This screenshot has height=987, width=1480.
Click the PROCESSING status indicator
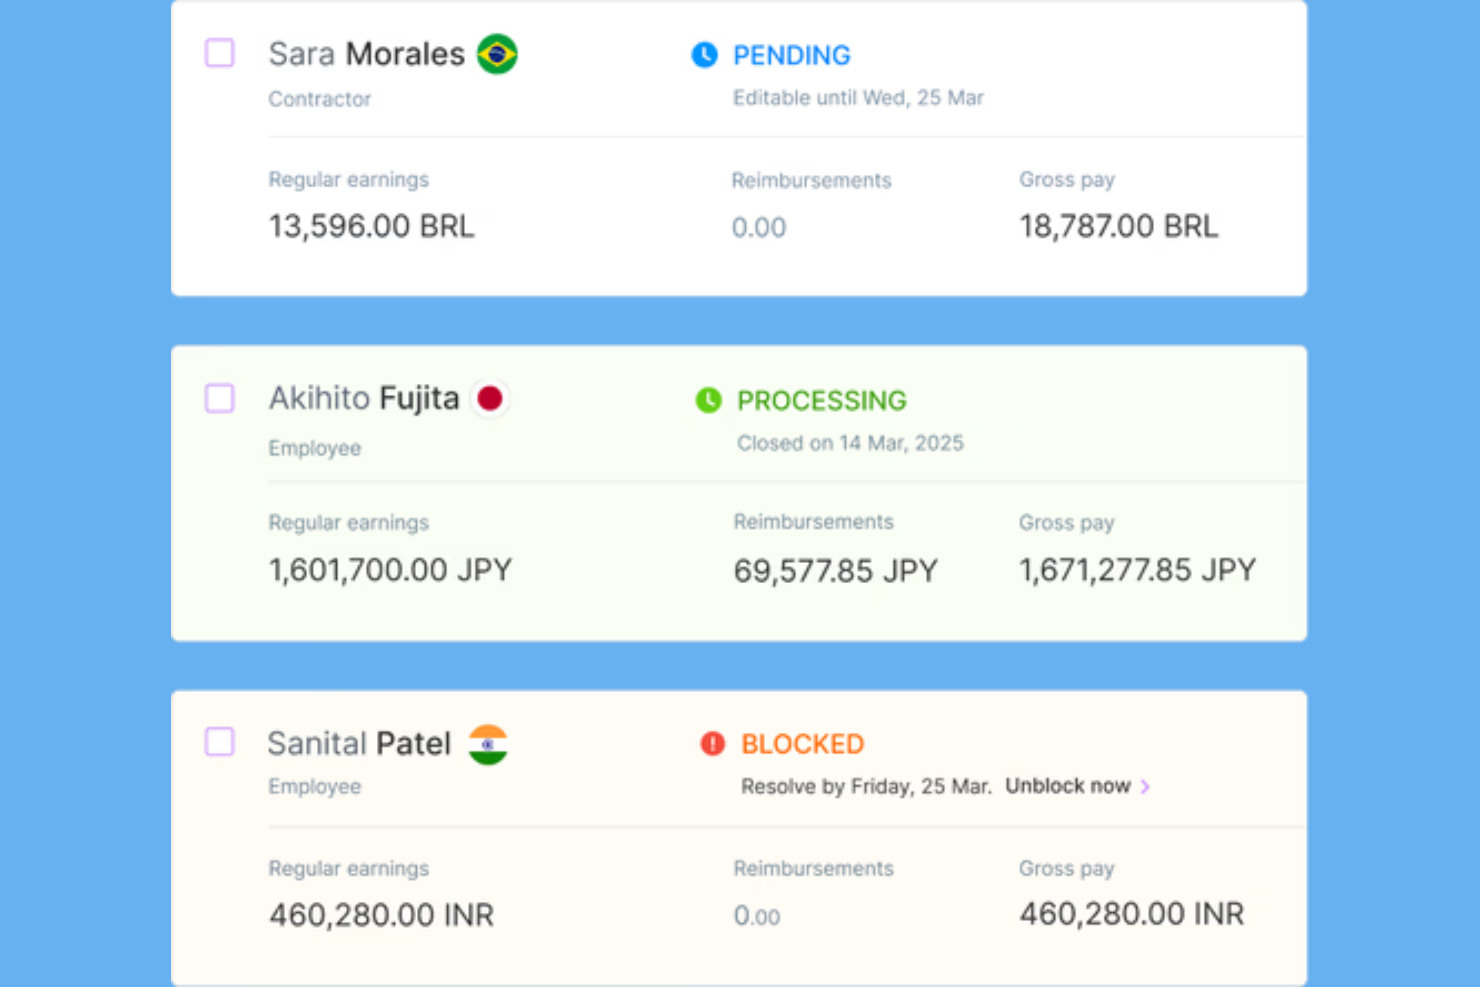(x=821, y=400)
